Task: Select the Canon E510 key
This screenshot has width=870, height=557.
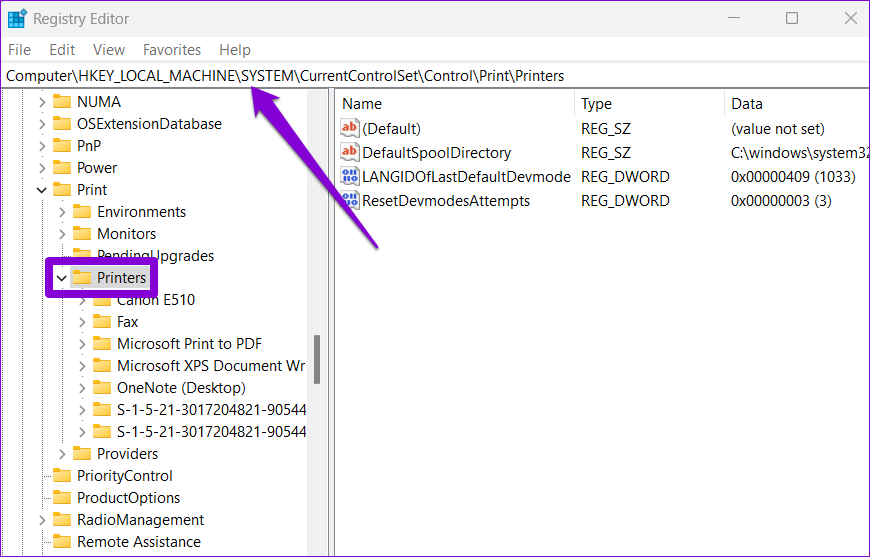Action: [x=156, y=300]
